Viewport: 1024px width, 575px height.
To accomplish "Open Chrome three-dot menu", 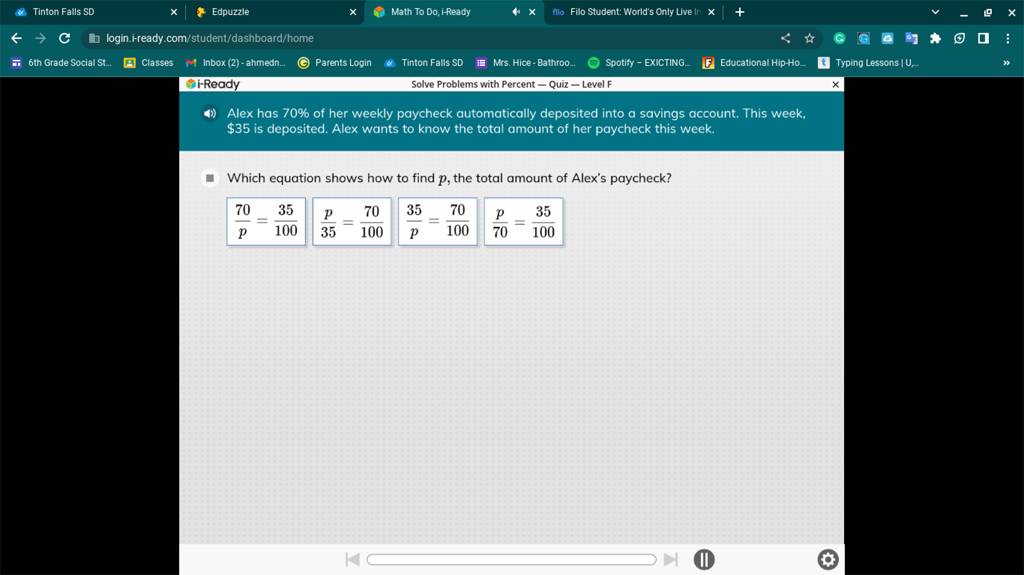I will [1008, 38].
